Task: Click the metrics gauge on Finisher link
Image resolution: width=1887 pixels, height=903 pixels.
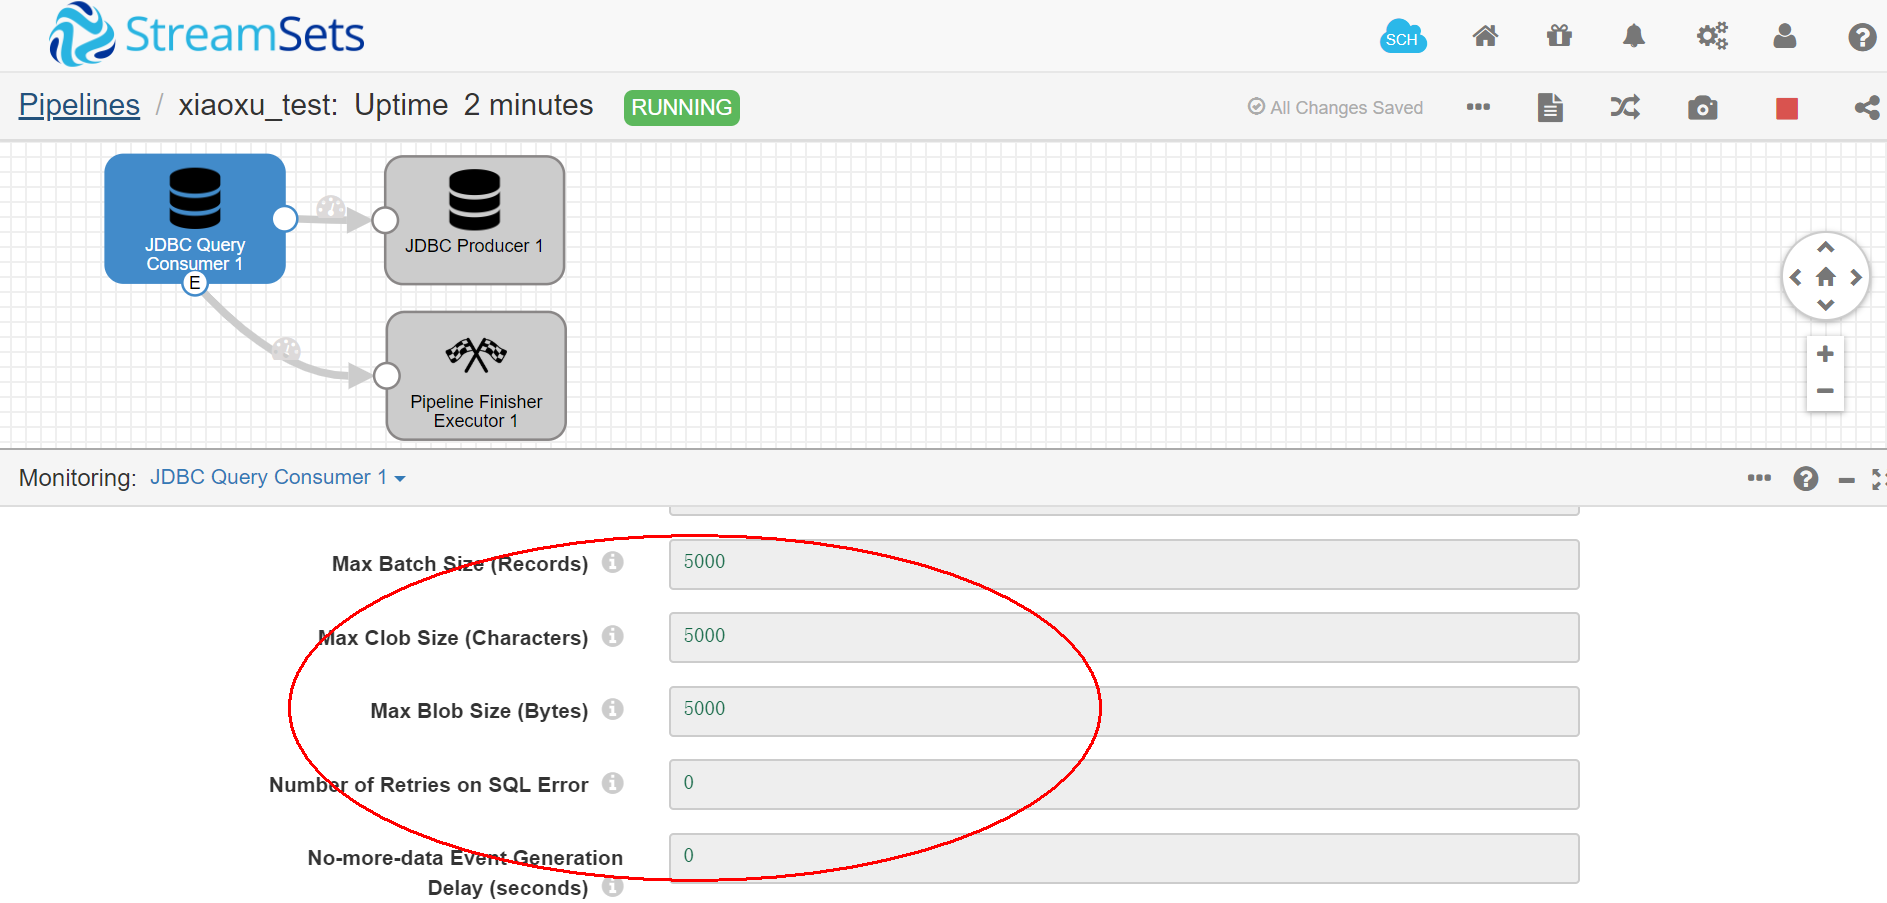Action: [x=287, y=349]
